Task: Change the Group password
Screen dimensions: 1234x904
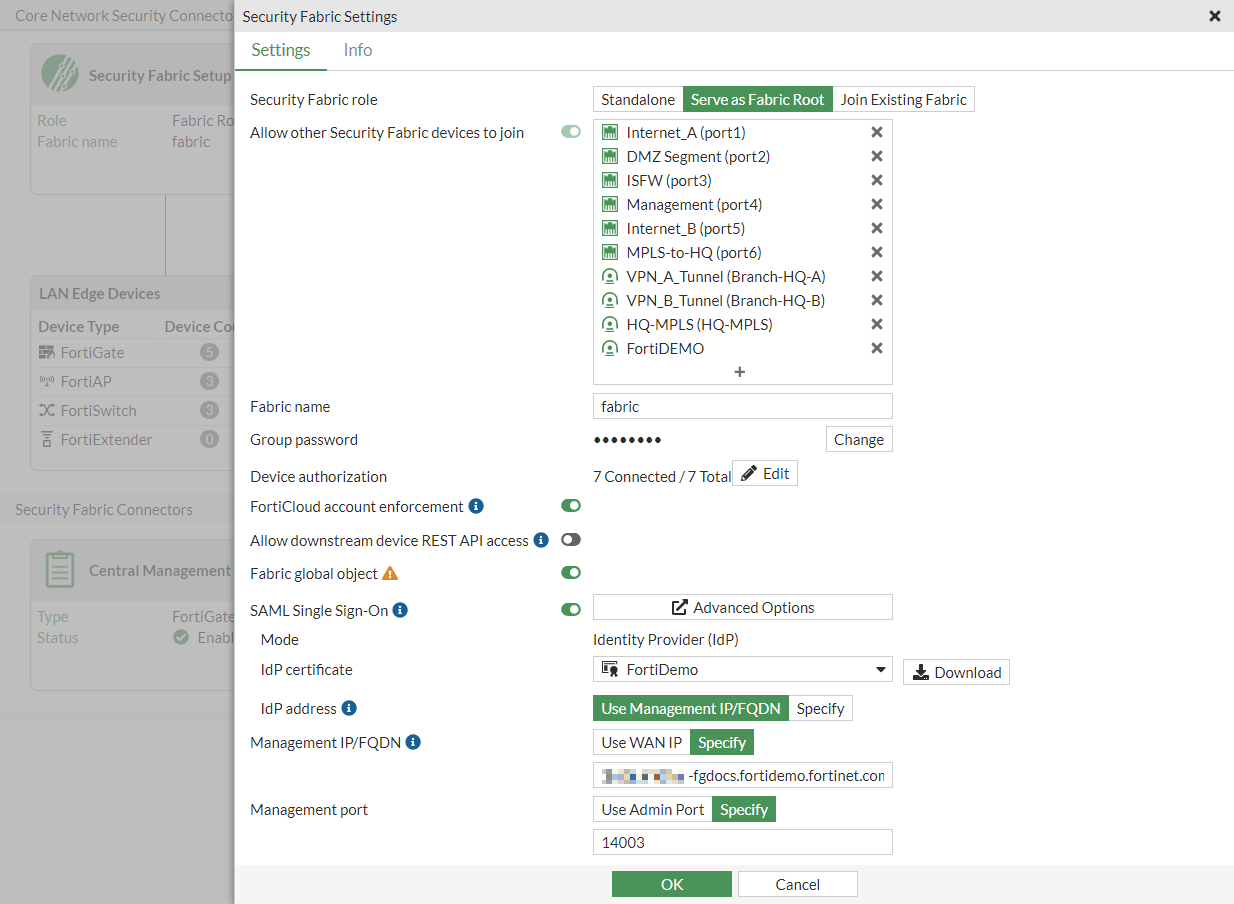Action: click(x=858, y=439)
